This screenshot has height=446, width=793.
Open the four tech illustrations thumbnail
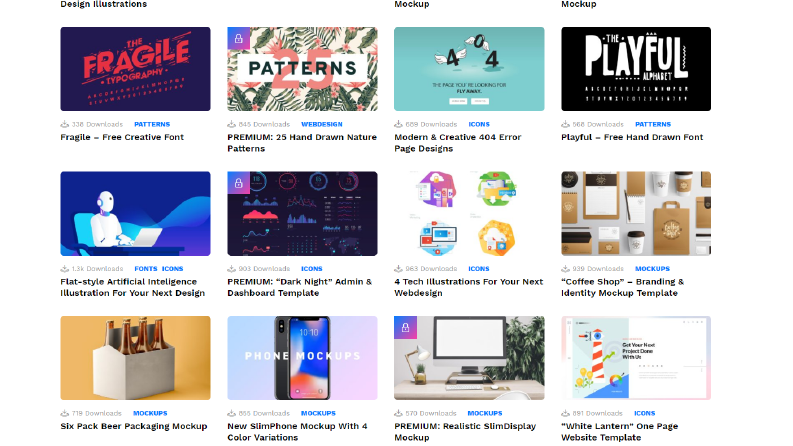click(x=469, y=213)
